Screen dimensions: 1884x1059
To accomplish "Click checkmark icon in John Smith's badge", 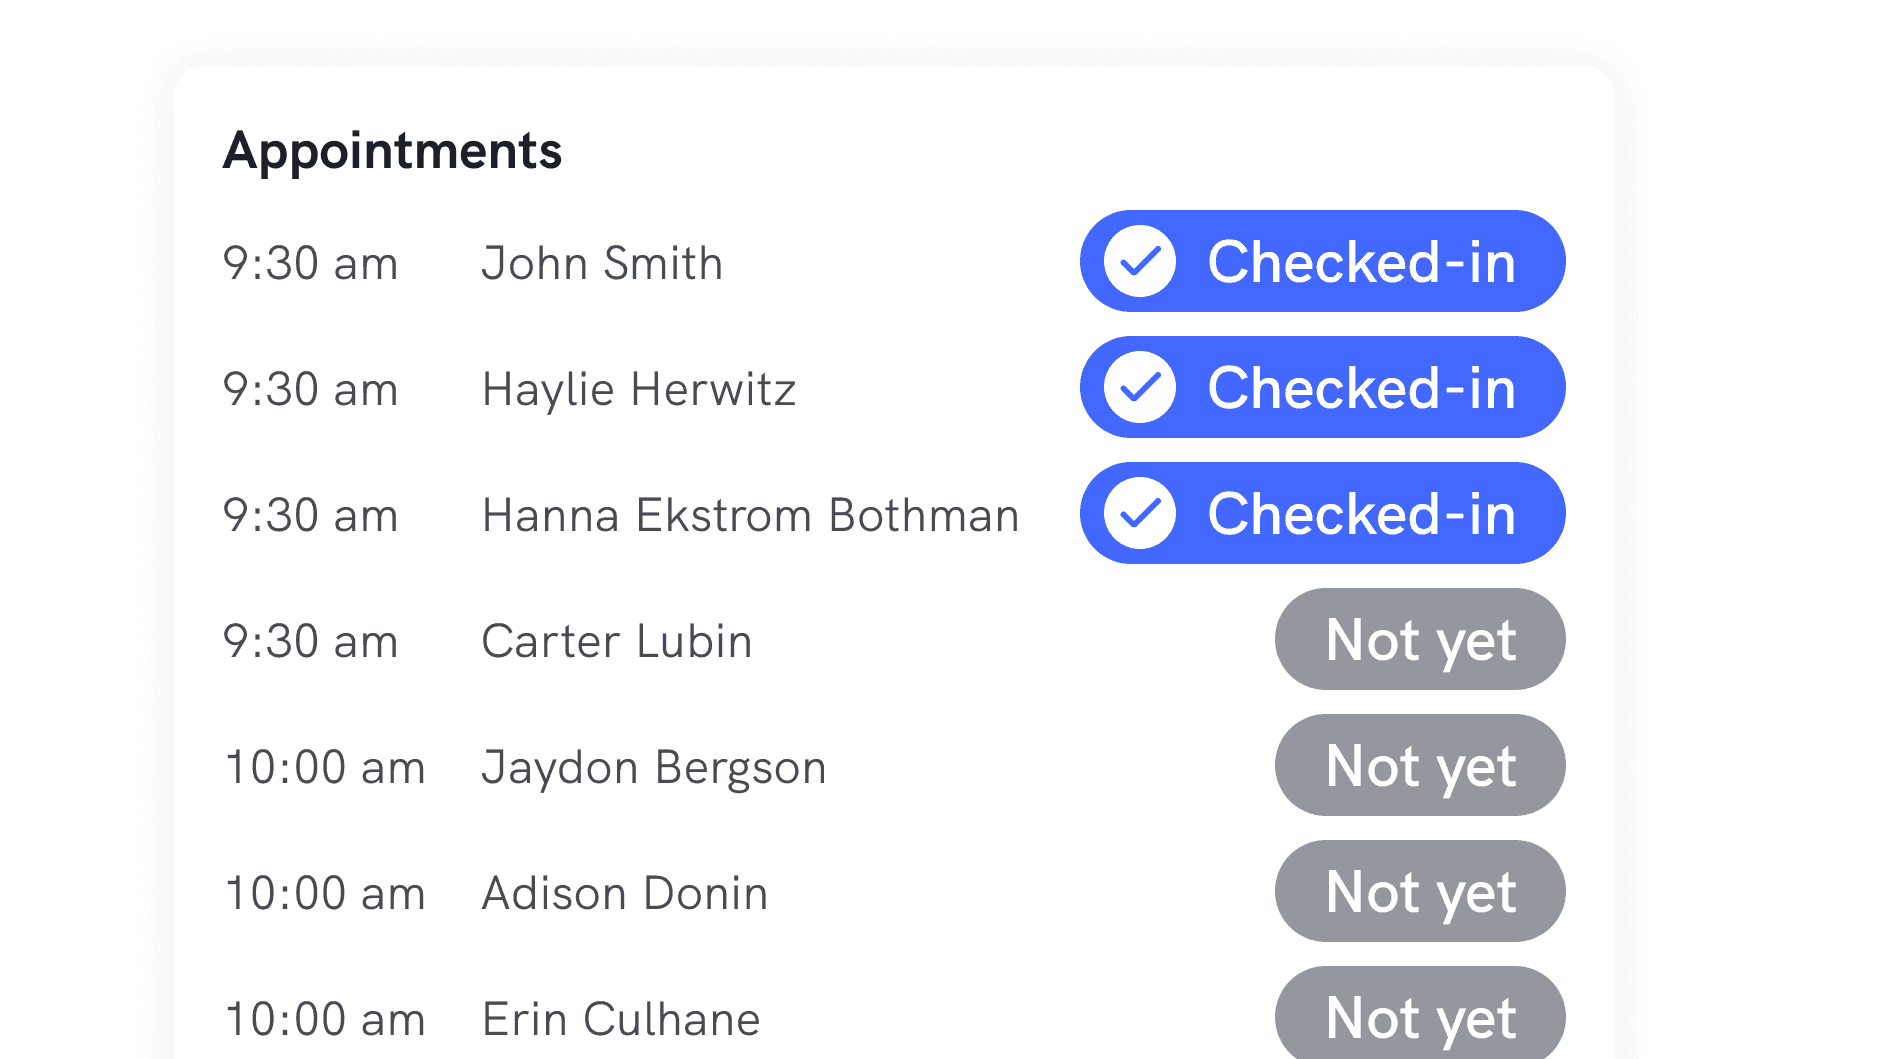I will coord(1139,262).
